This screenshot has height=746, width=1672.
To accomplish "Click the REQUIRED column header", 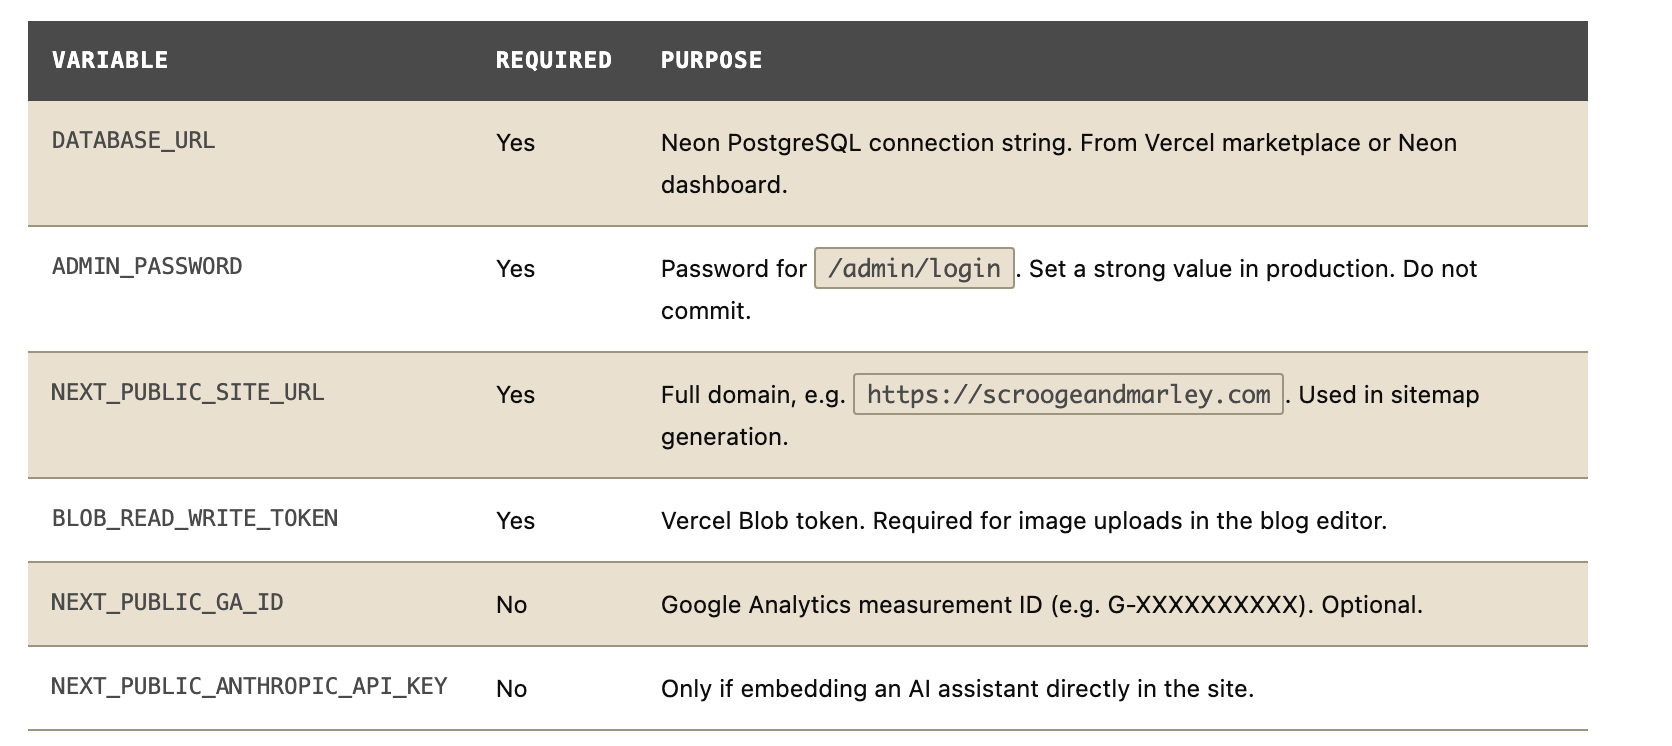I will (553, 61).
